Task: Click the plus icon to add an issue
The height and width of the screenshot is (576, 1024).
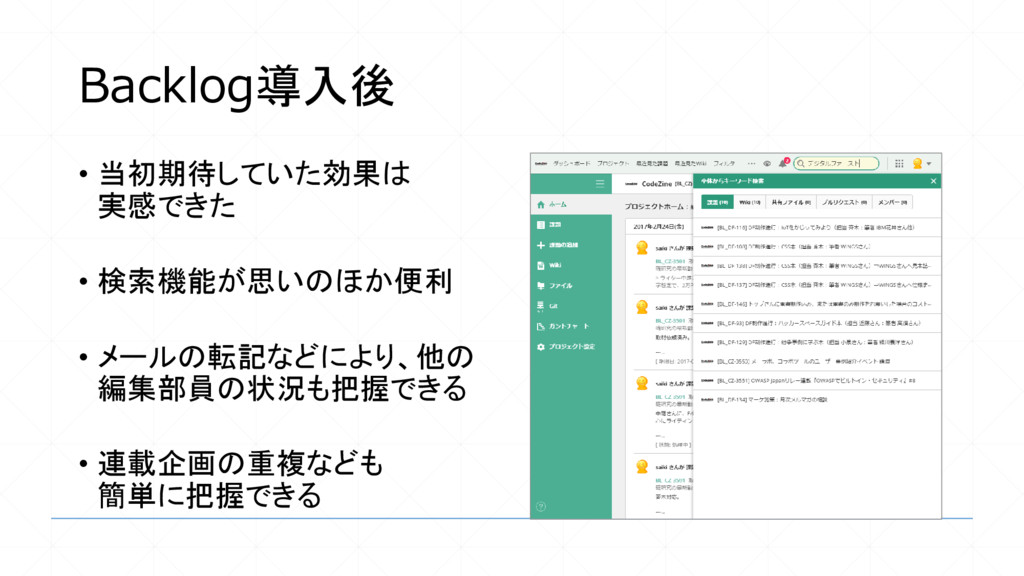Action: coord(541,245)
